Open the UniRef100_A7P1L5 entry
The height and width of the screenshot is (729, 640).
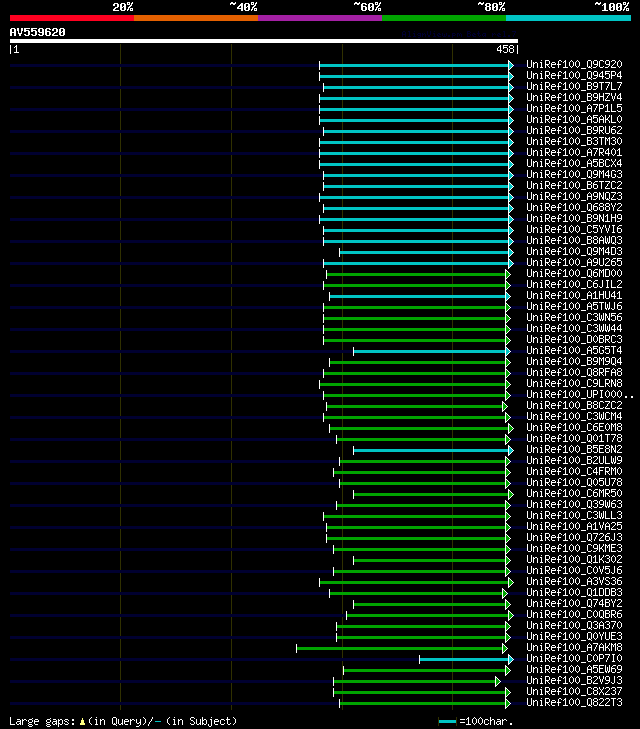tap(574, 108)
